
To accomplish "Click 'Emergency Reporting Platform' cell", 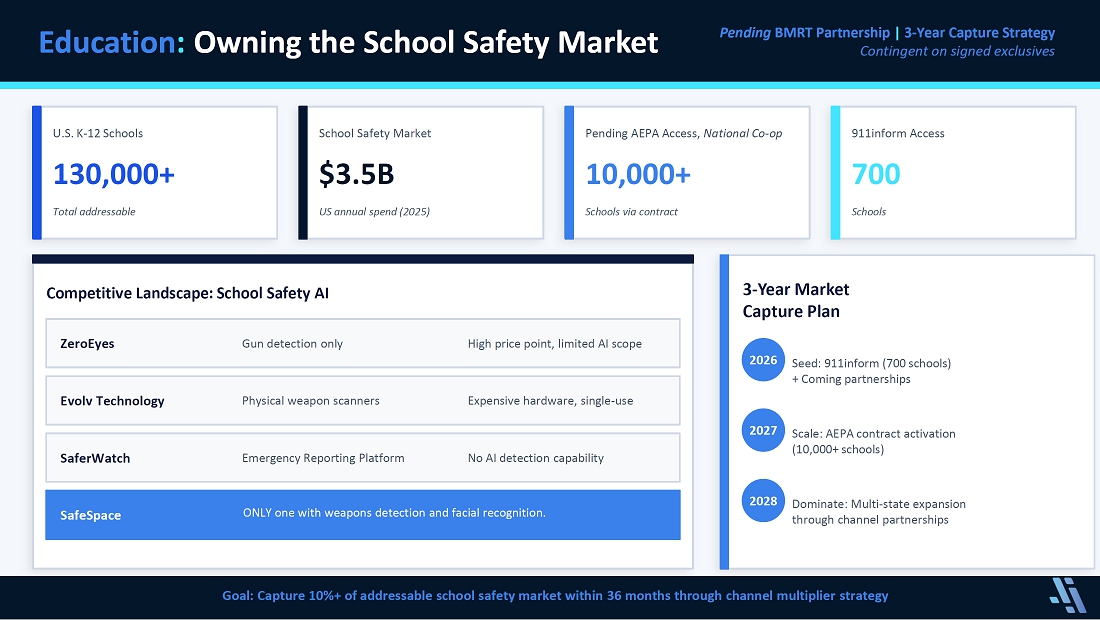I will click(x=323, y=458).
